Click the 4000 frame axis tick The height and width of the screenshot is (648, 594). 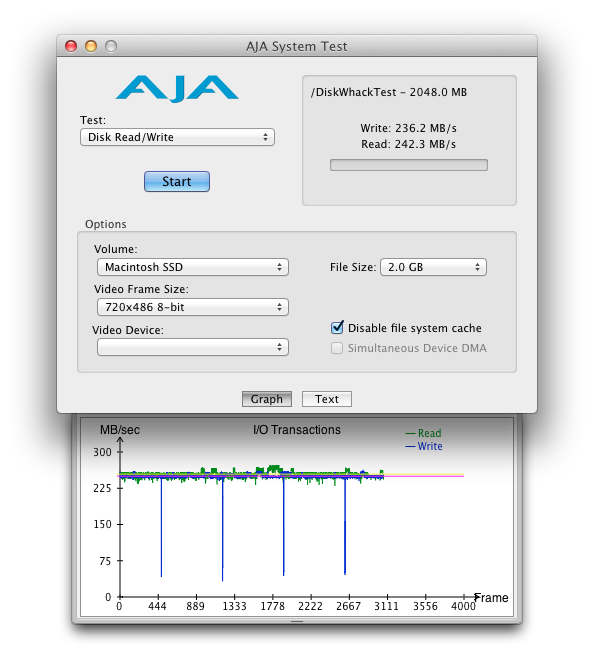(463, 606)
